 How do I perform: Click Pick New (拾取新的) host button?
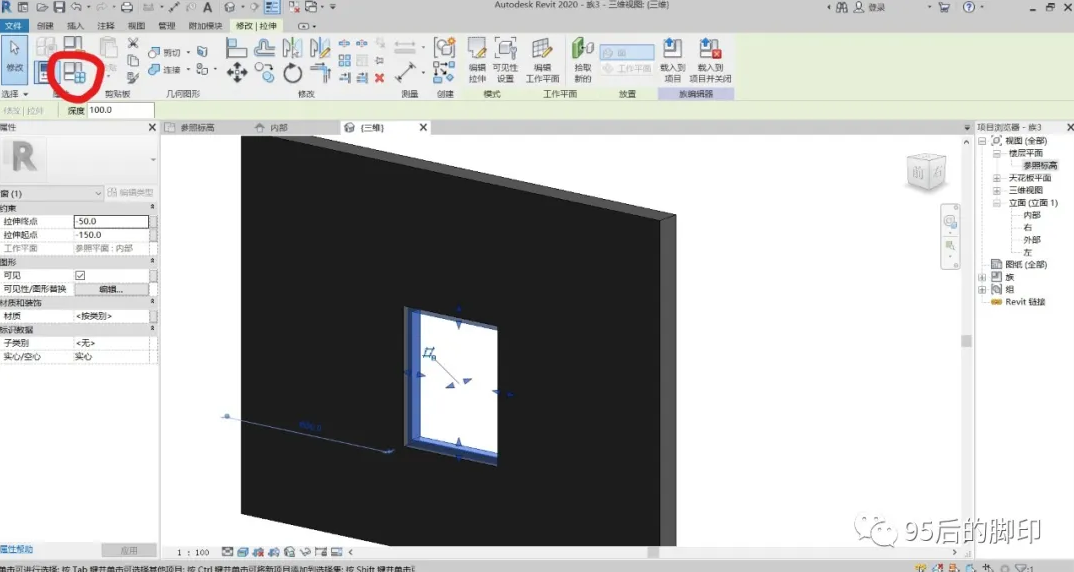583,60
